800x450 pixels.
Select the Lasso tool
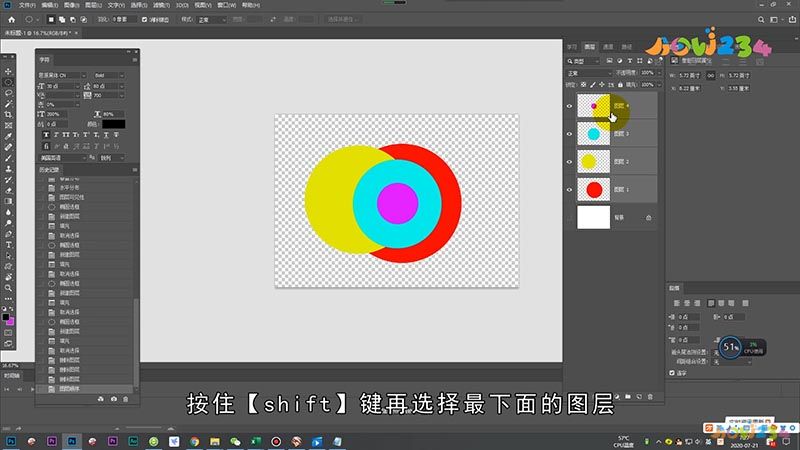coord(8,93)
